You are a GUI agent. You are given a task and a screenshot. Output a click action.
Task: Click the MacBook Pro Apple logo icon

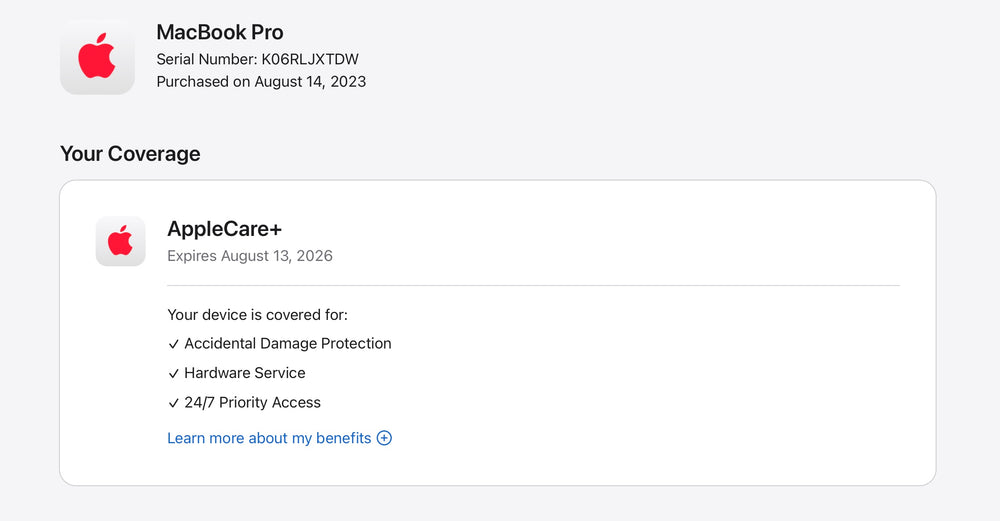pyautogui.click(x=97, y=57)
